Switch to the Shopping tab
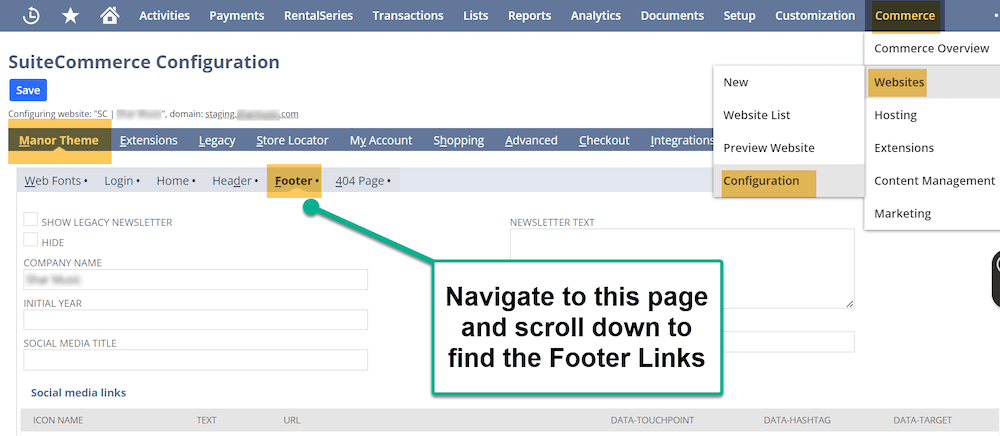The height and width of the screenshot is (436, 1000). 459,140
